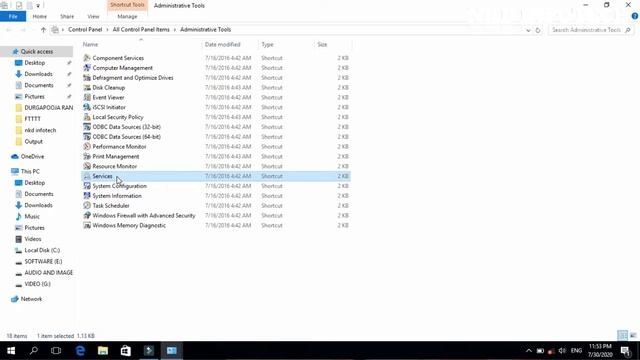Screen dimensions: 640x360
Task: Click the Local Security Policy icon
Action: [87, 117]
